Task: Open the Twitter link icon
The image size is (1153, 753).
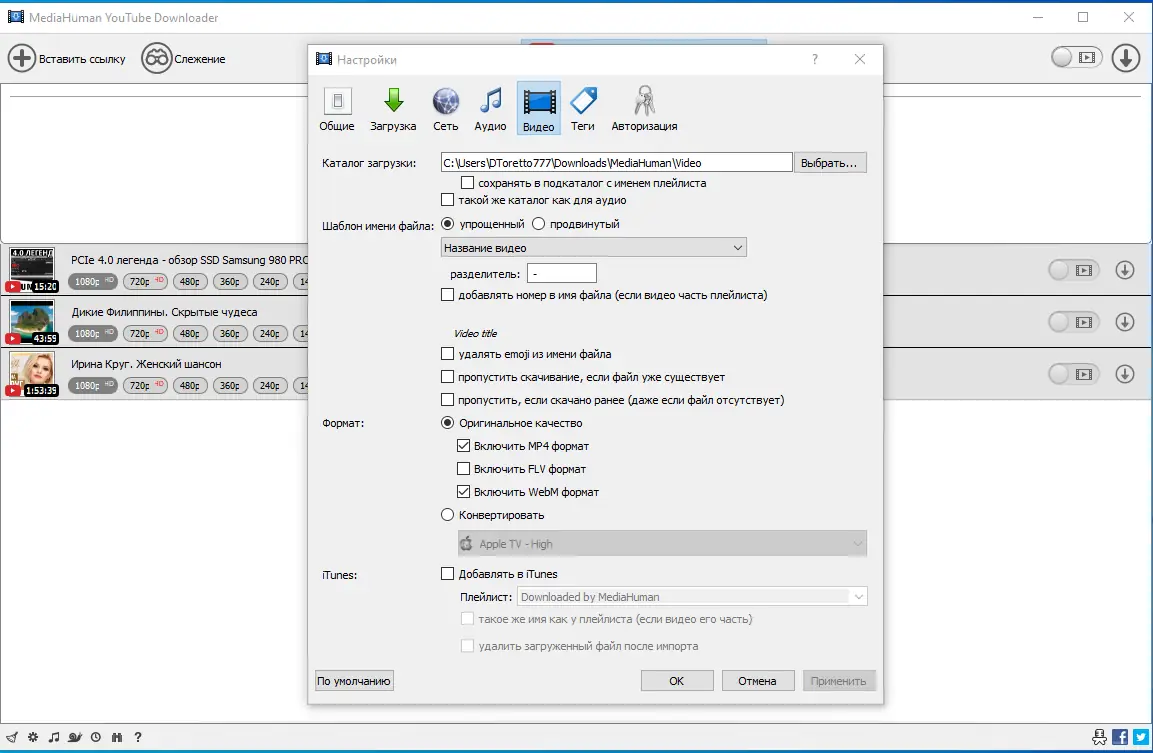Action: (1140, 737)
